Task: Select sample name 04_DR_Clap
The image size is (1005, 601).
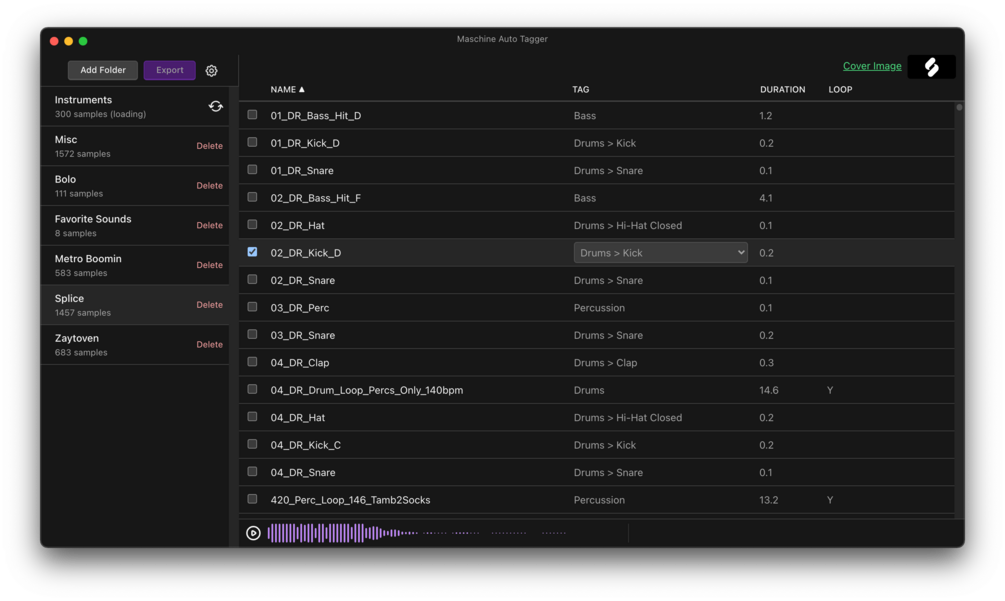Action: tap(299, 363)
